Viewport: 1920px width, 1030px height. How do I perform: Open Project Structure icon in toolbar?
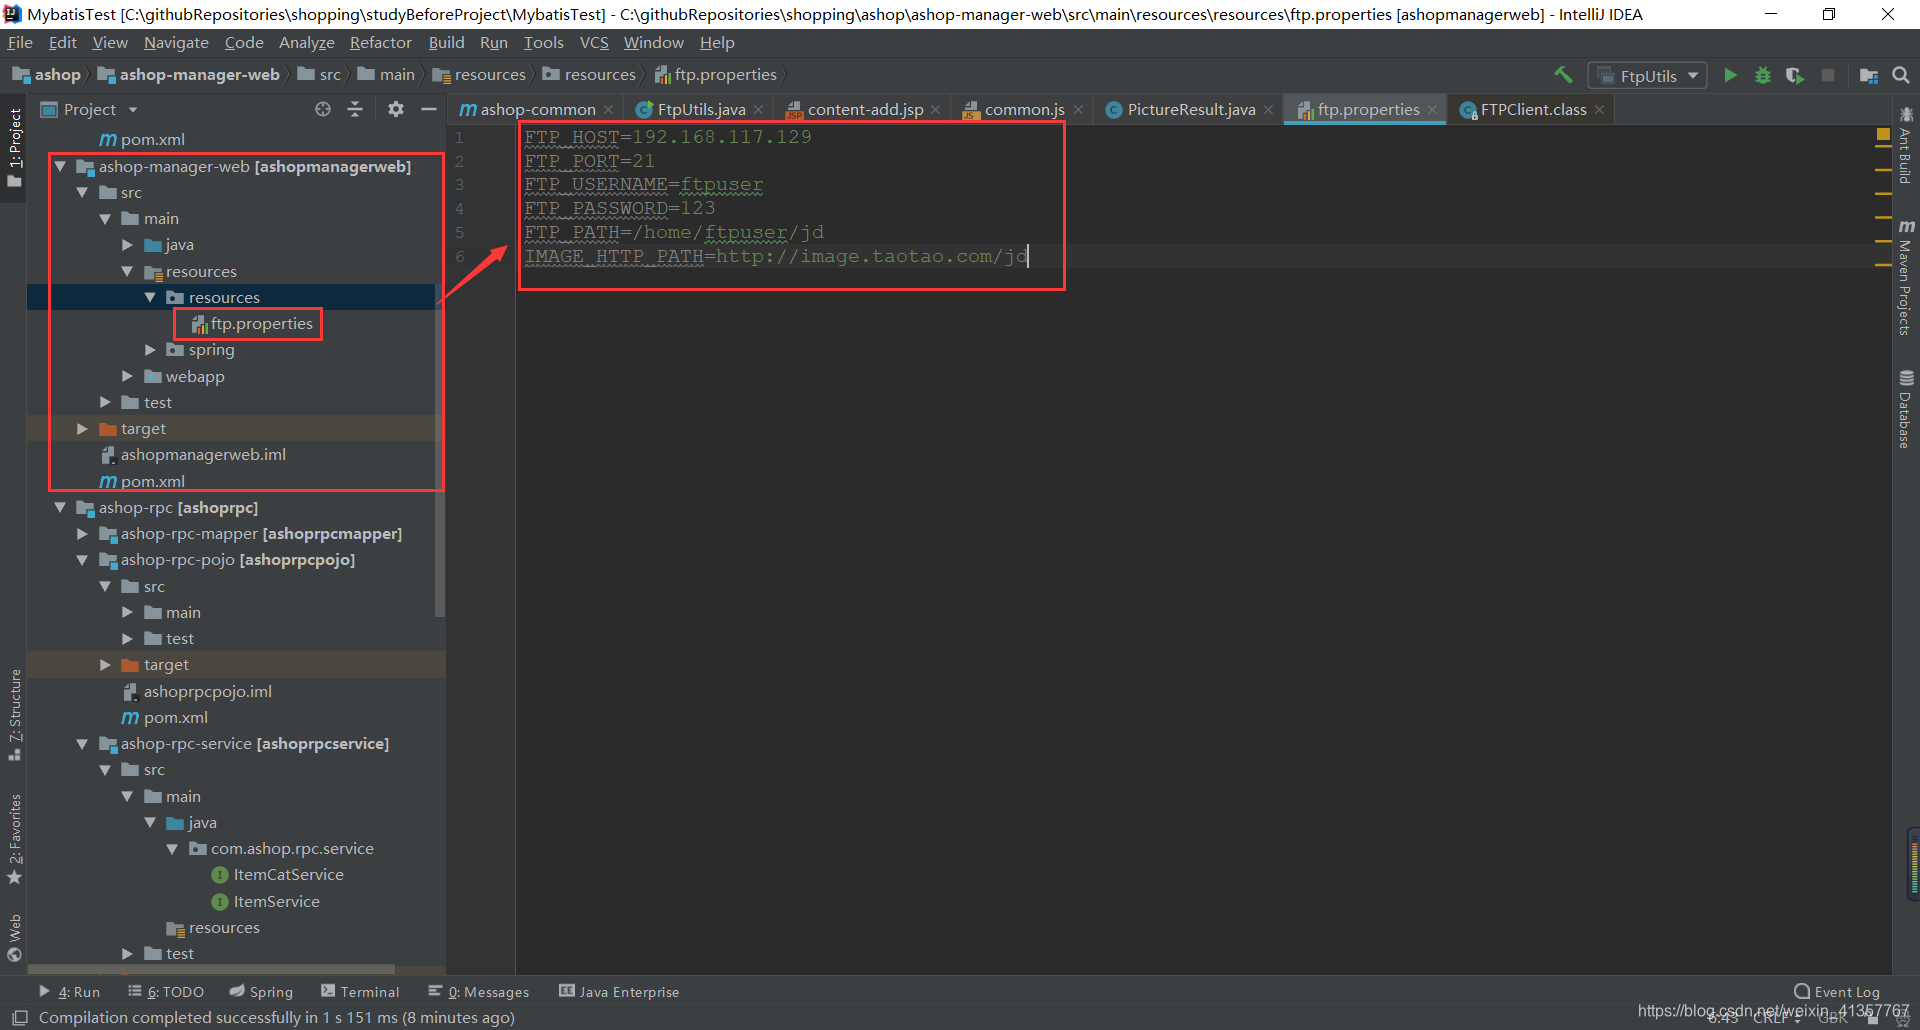coord(1868,75)
